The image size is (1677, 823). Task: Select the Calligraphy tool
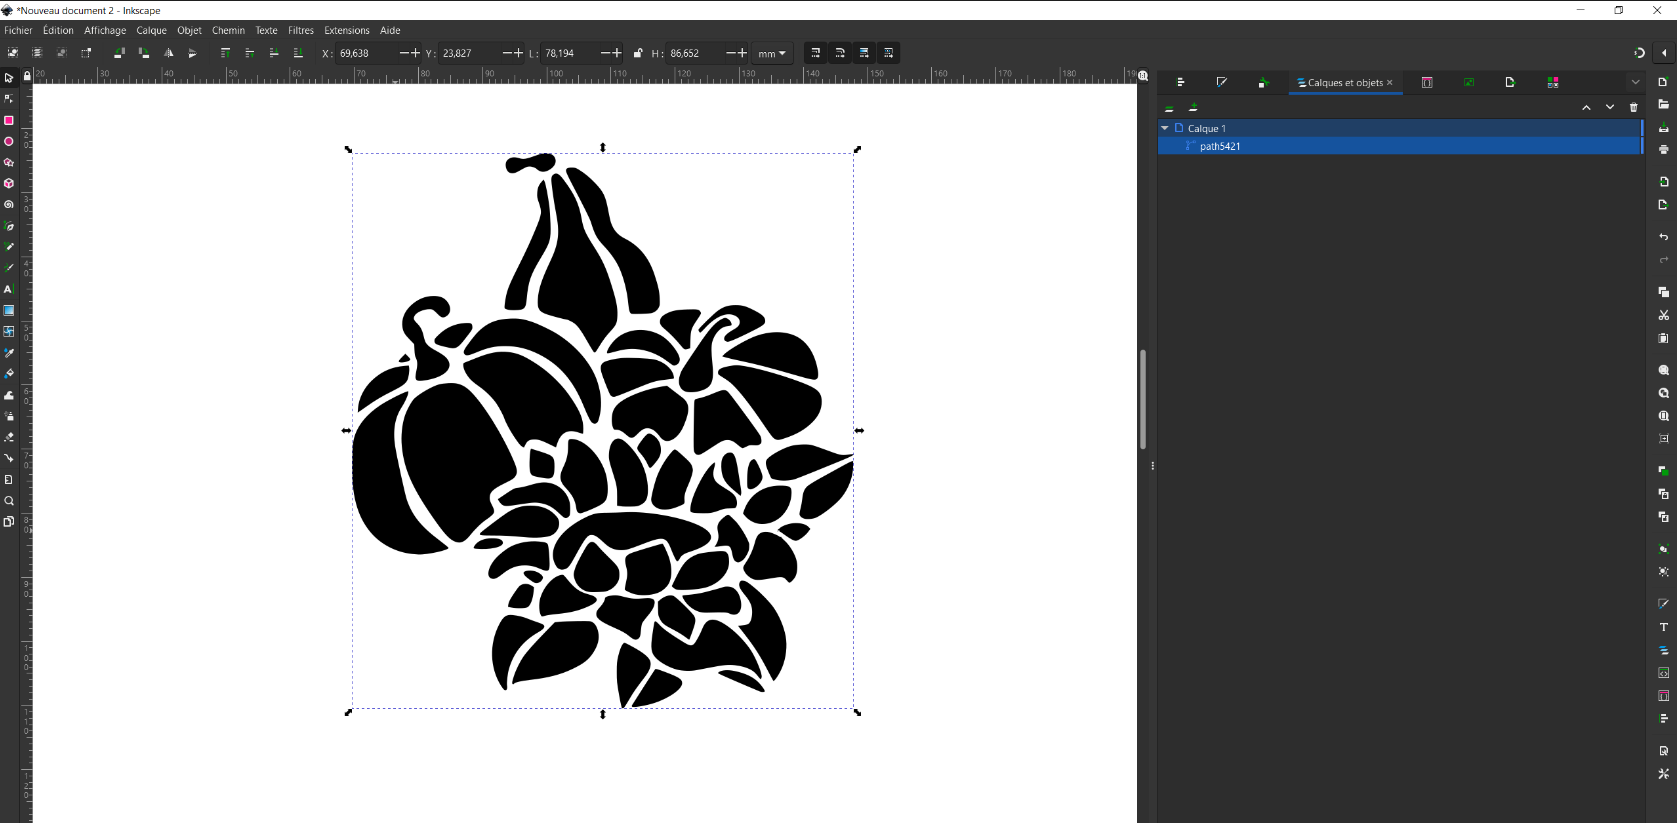pos(9,268)
